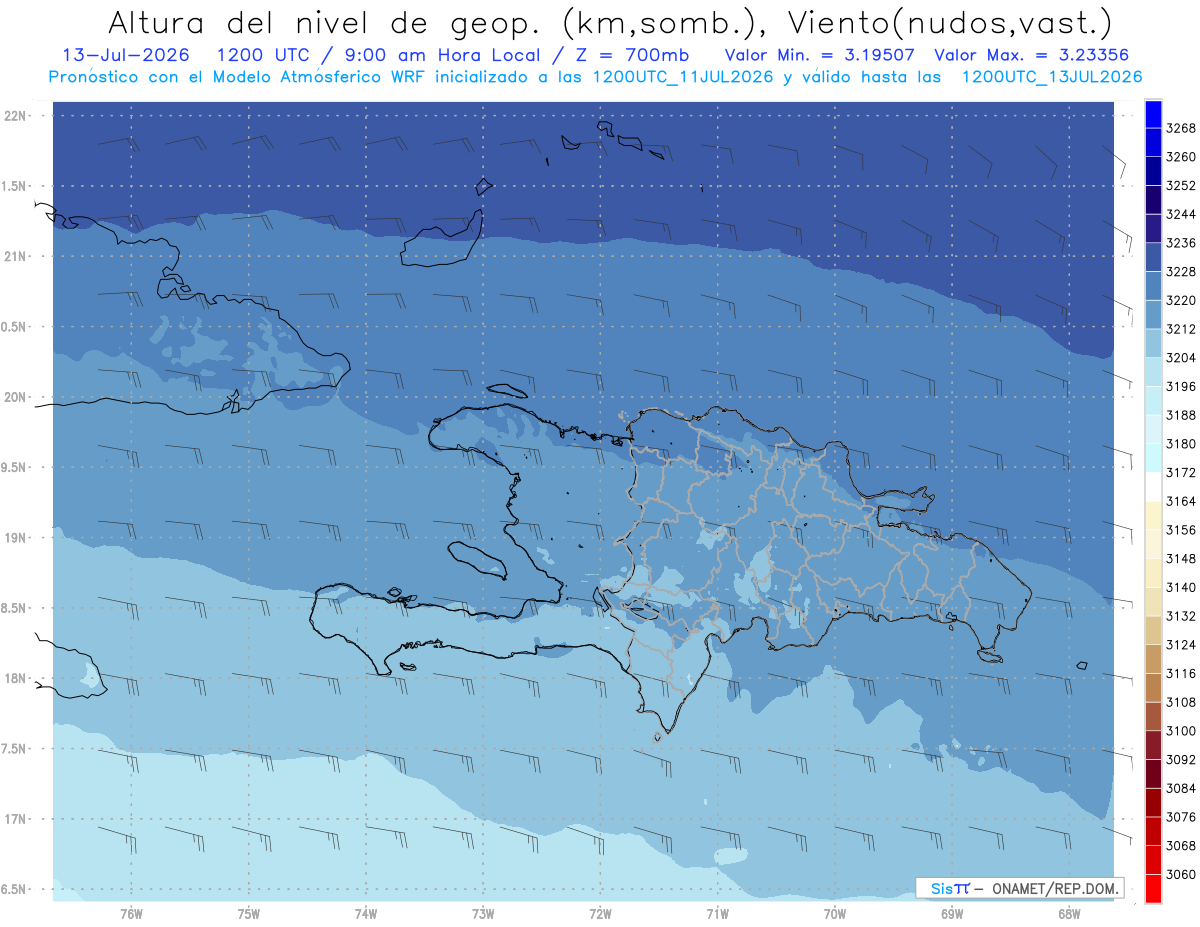Click the '3268' colorbar value
Image resolution: width=1200 pixels, height=927 pixels.
[x=1181, y=128]
